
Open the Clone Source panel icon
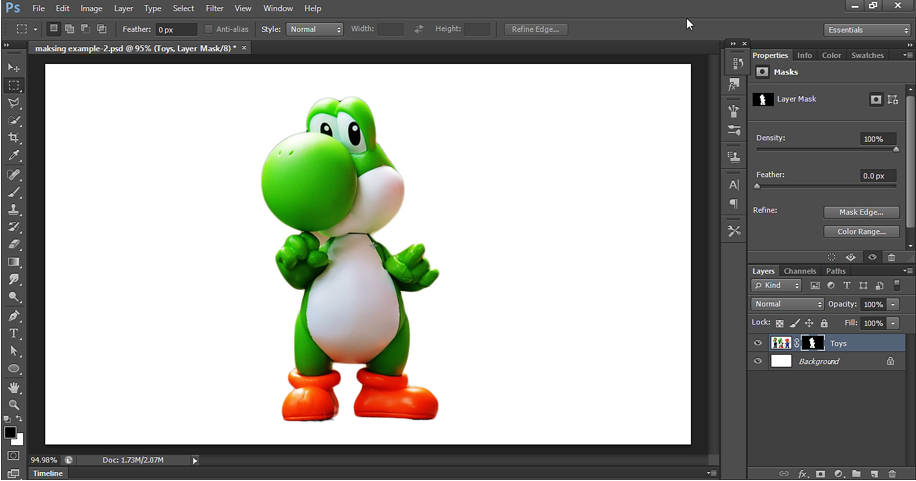tap(734, 157)
